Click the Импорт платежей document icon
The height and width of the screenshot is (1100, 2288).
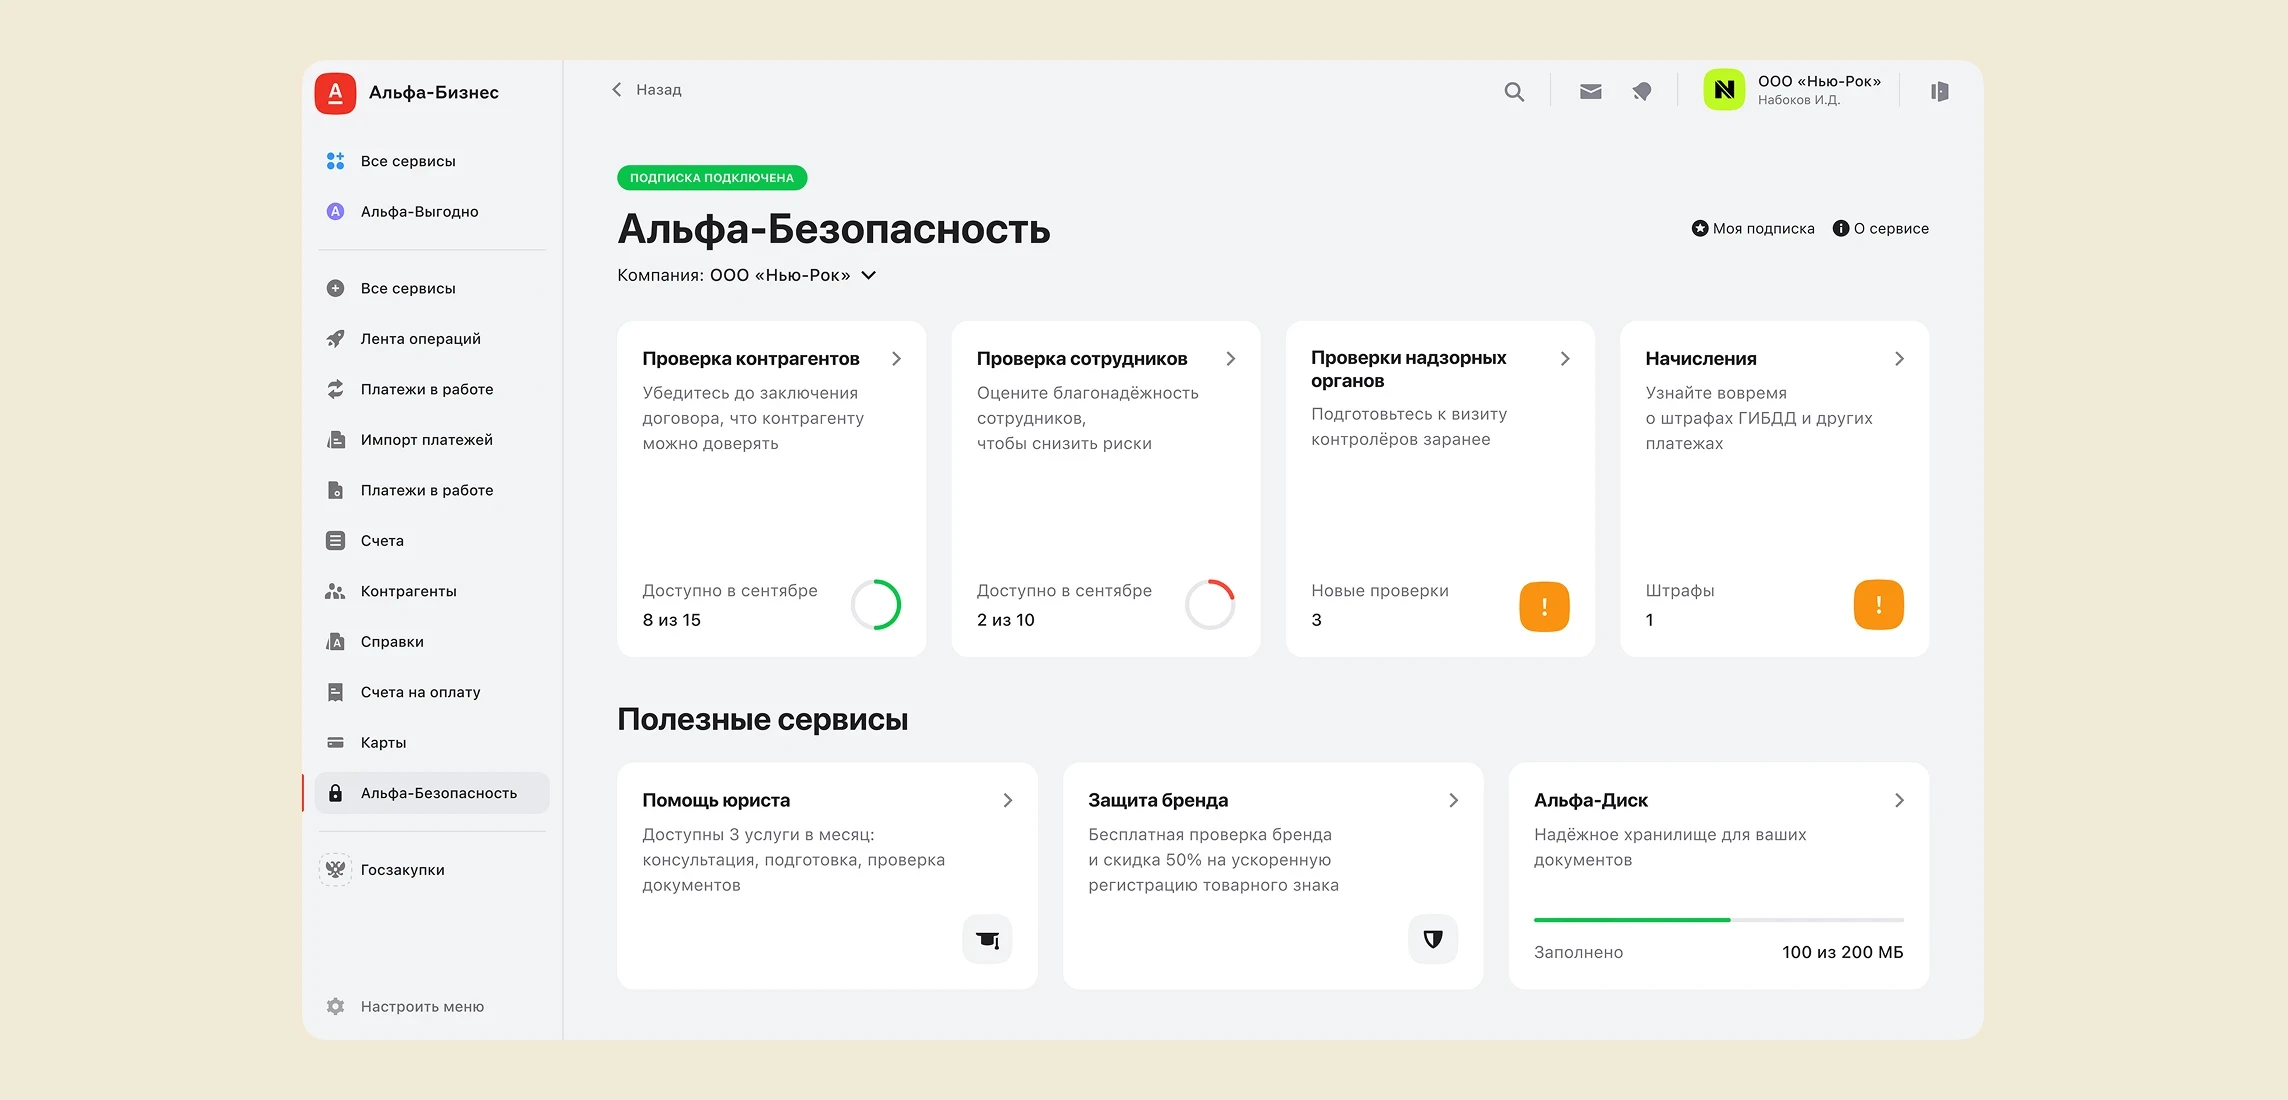335,440
